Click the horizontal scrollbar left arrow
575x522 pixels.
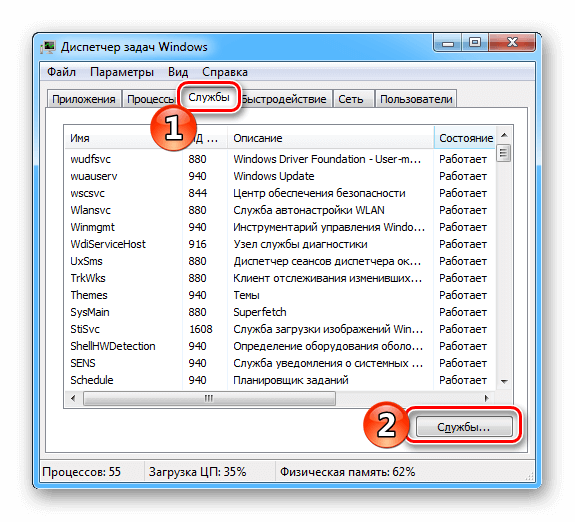coord(73,398)
